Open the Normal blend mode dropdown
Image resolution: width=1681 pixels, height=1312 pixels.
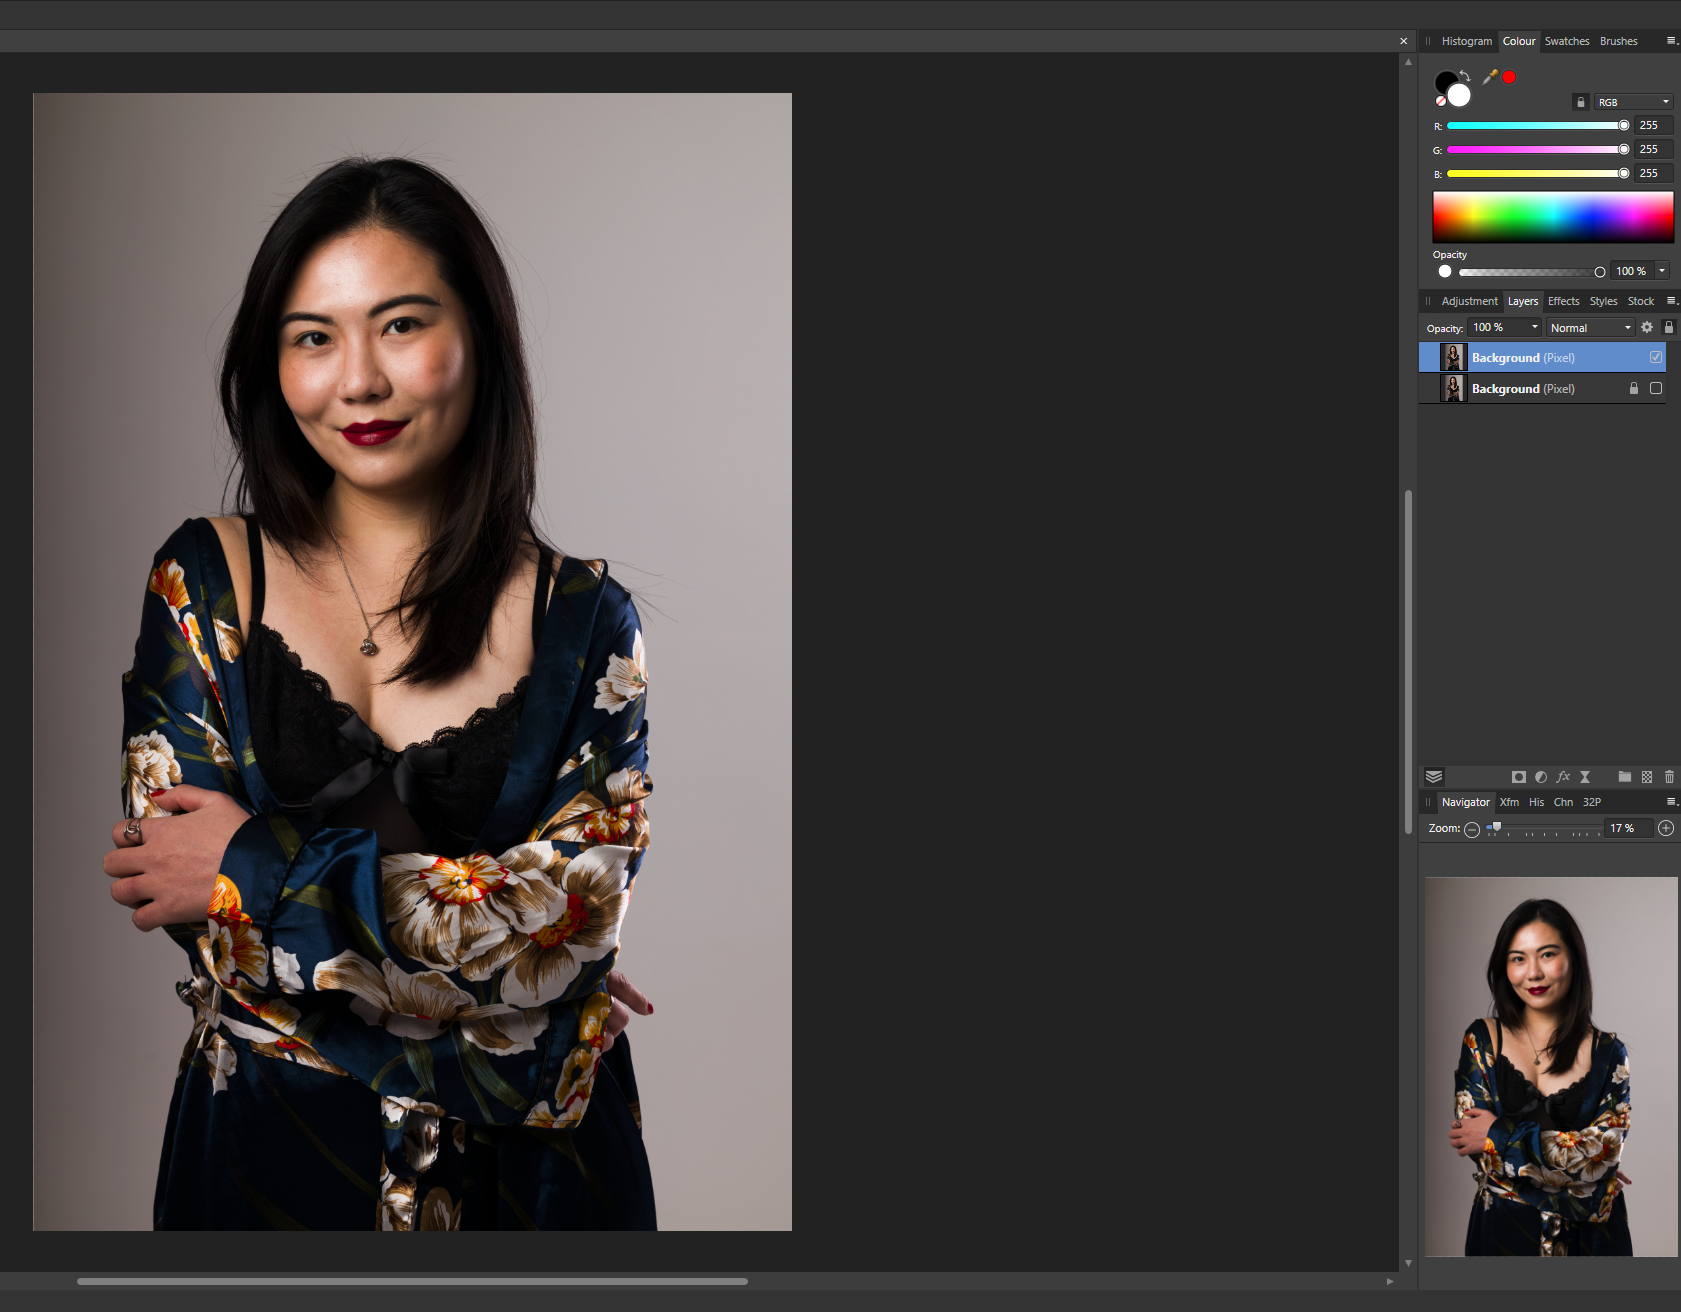click(x=1590, y=328)
